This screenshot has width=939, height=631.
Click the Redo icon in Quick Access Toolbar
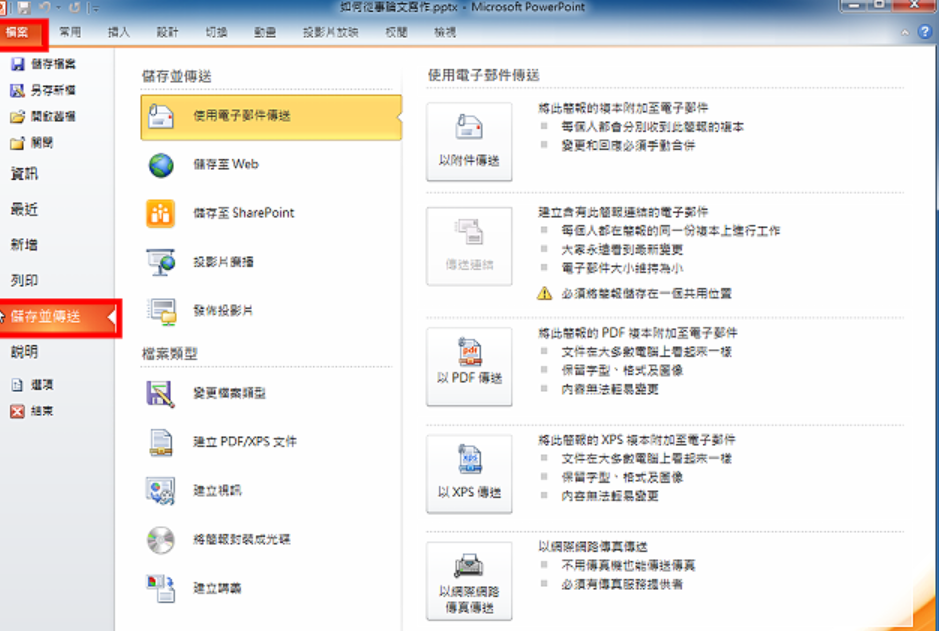coord(74,7)
